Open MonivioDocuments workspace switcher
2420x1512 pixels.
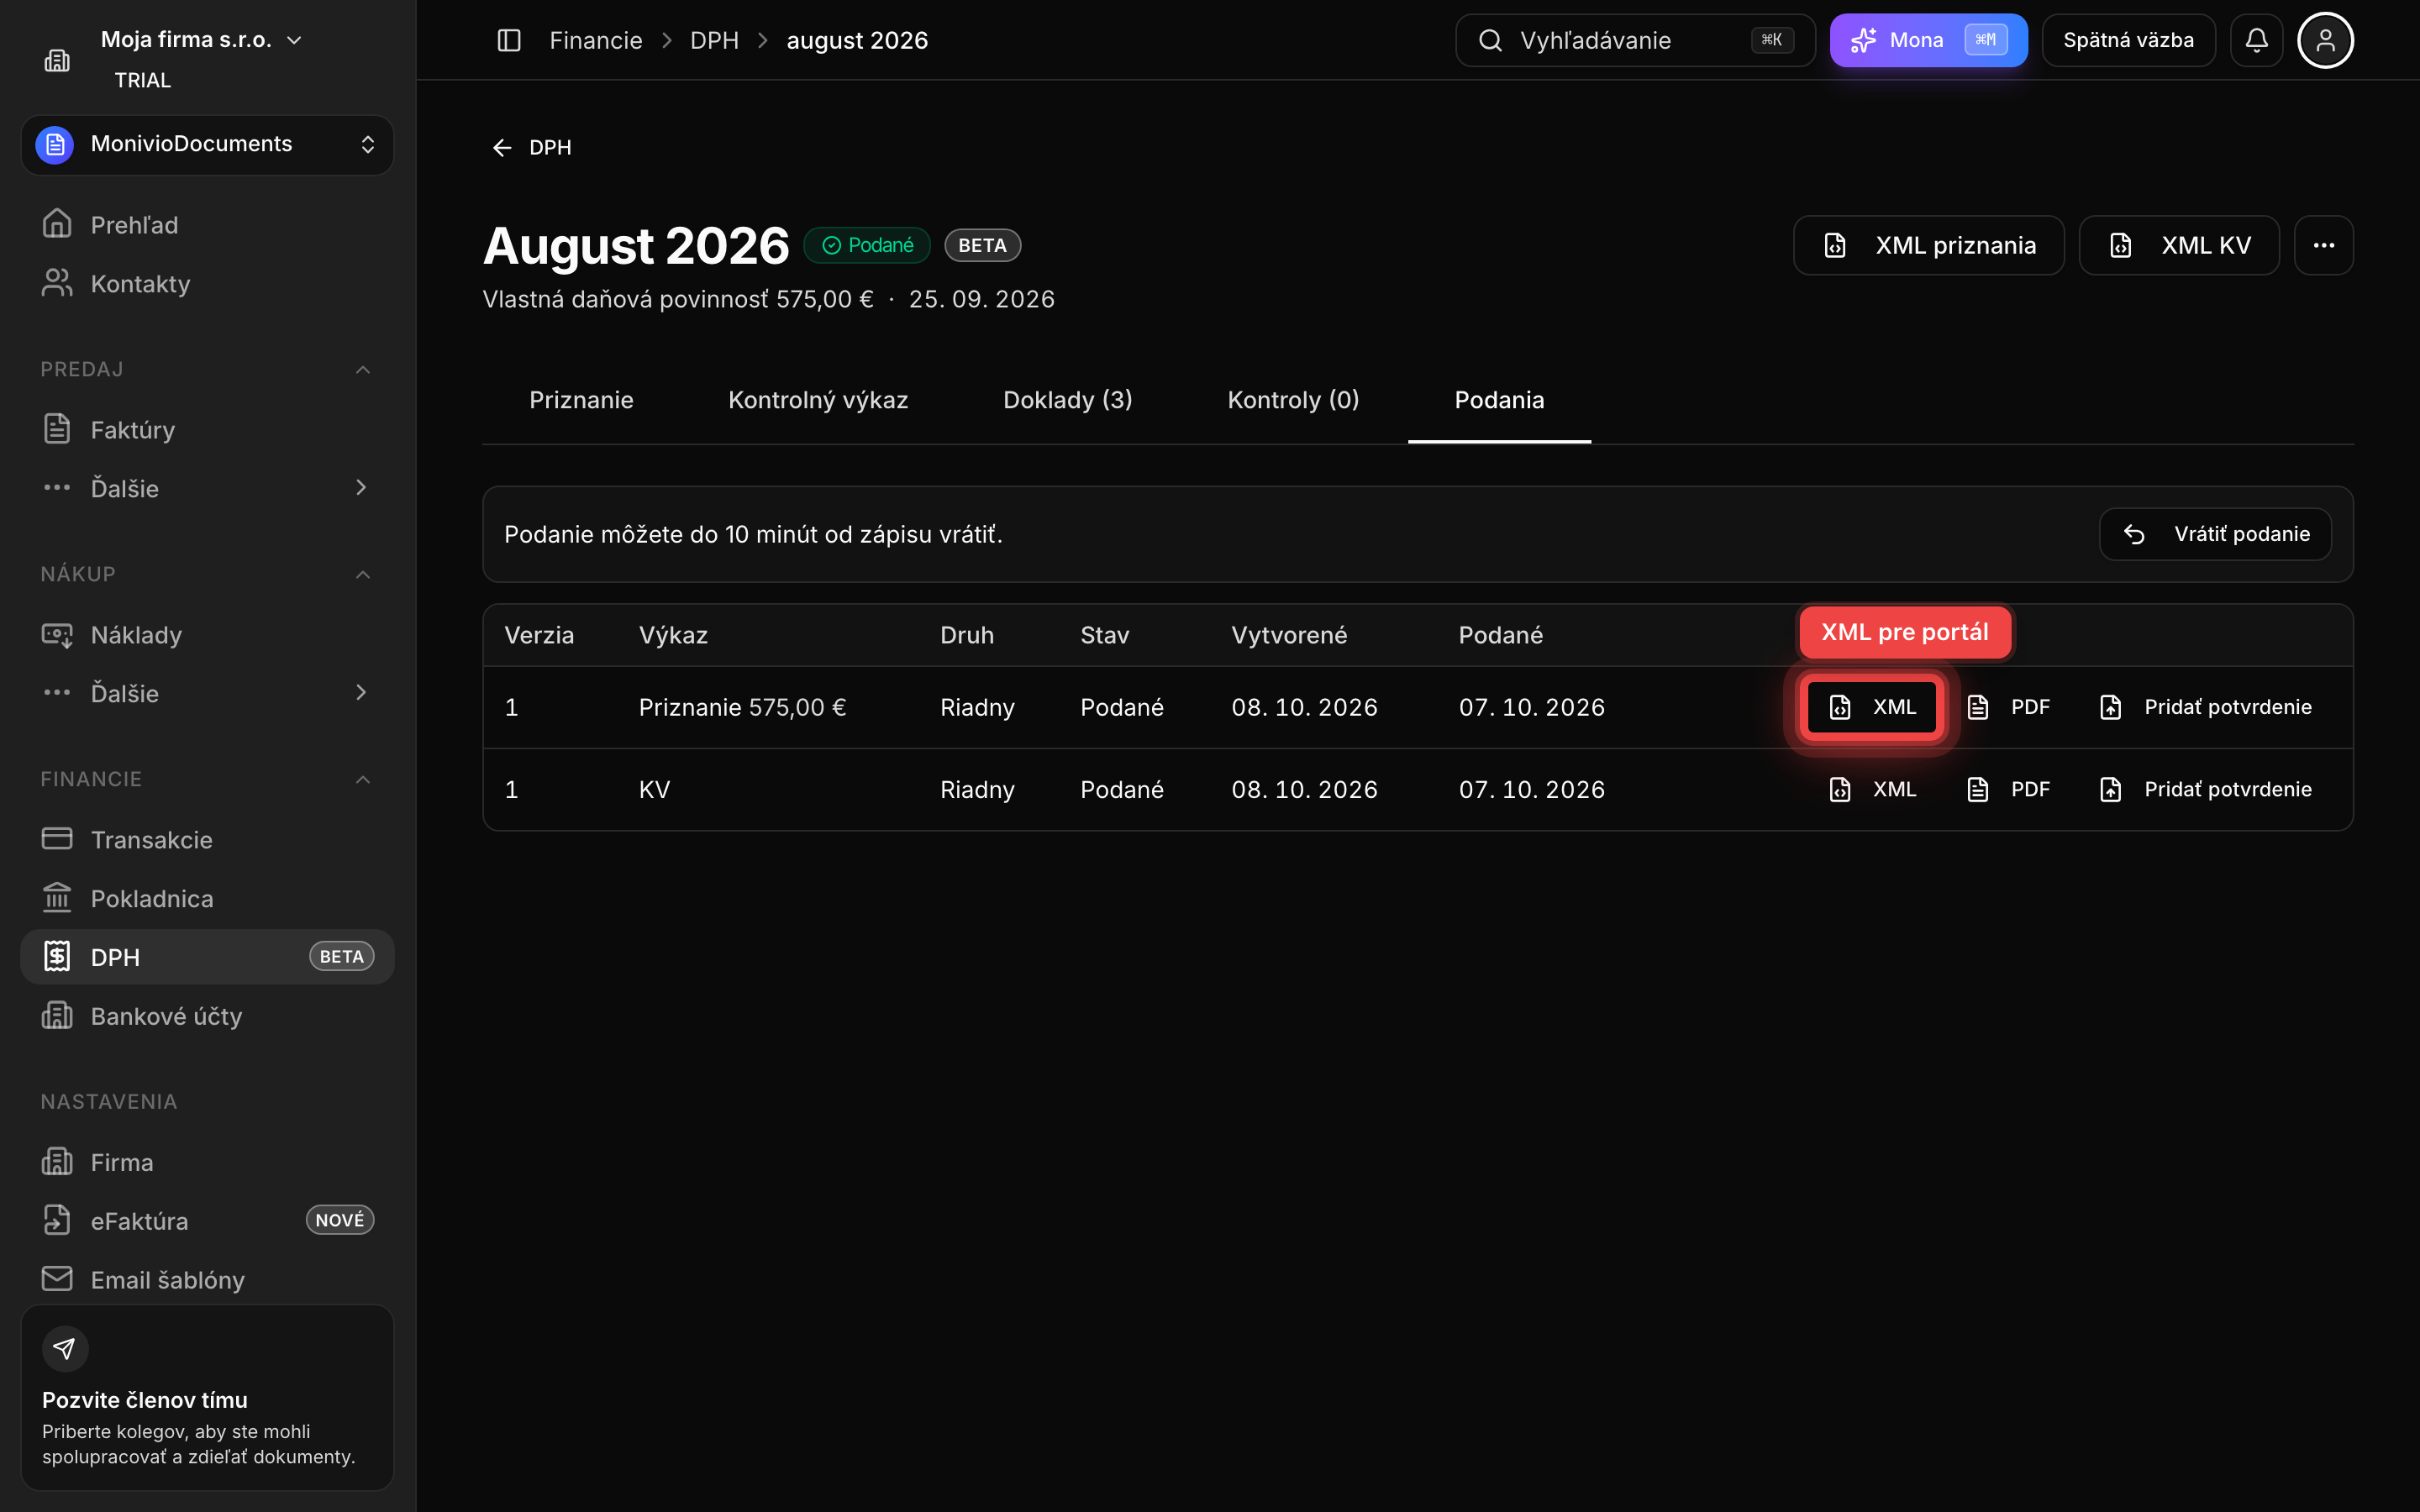pyautogui.click(x=207, y=144)
